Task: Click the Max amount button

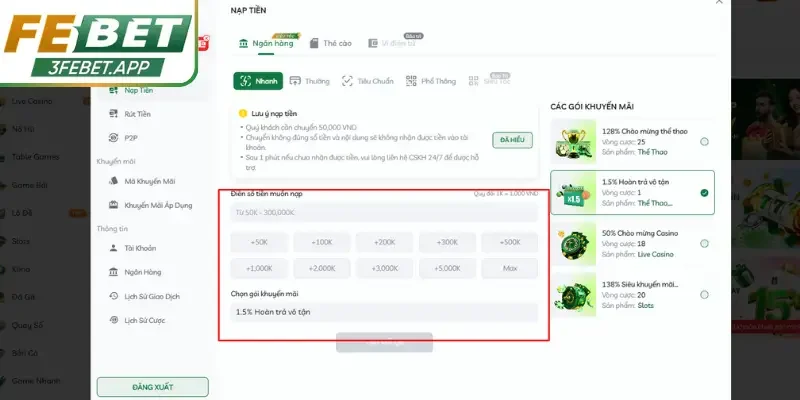Action: tap(510, 268)
